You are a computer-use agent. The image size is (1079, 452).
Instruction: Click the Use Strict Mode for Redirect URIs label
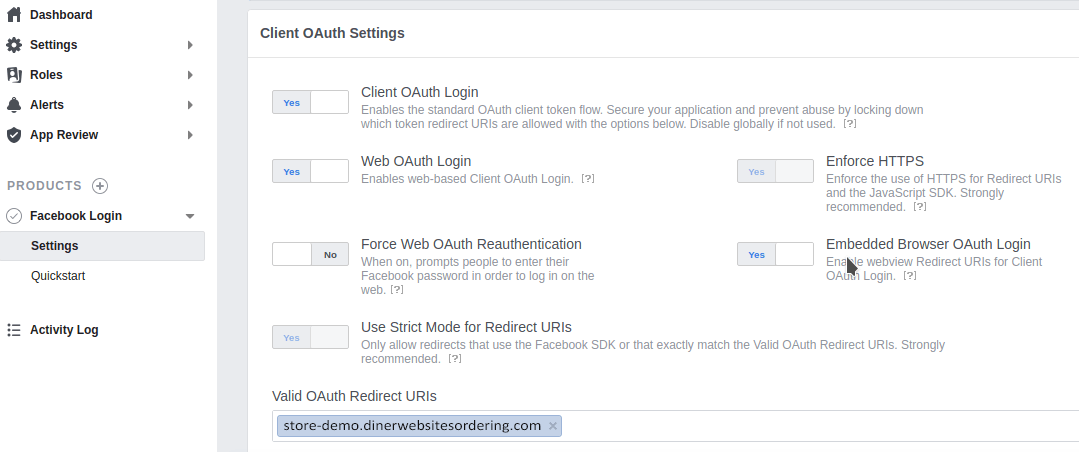coord(466,327)
